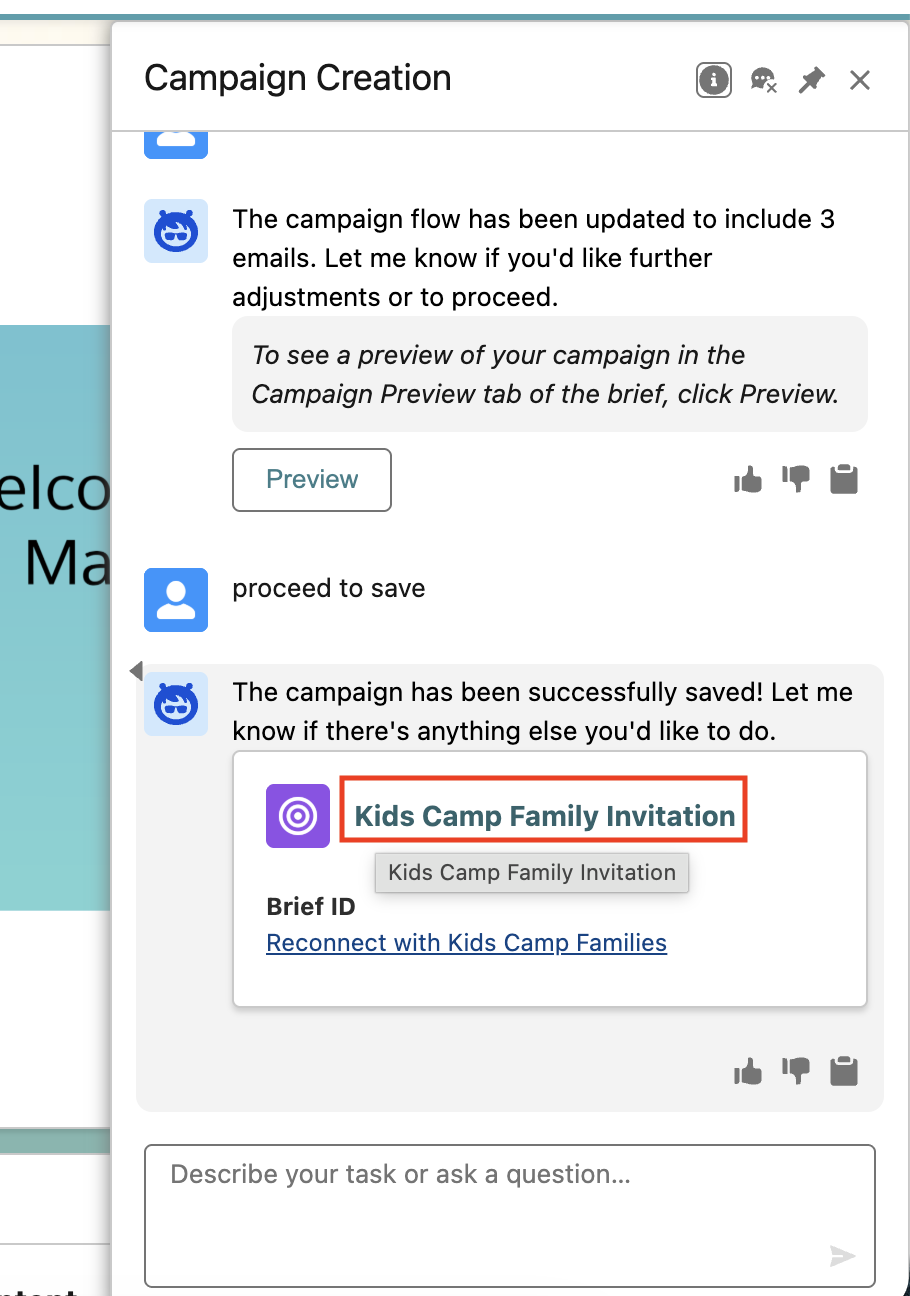The width and height of the screenshot is (910, 1296).
Task: Click the purple campaign target icon
Action: pos(298,816)
